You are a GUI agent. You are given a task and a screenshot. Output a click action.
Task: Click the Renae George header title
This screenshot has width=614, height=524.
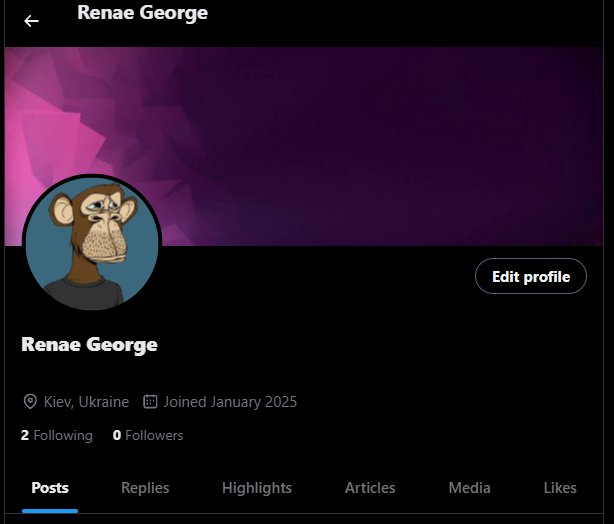[x=143, y=13]
